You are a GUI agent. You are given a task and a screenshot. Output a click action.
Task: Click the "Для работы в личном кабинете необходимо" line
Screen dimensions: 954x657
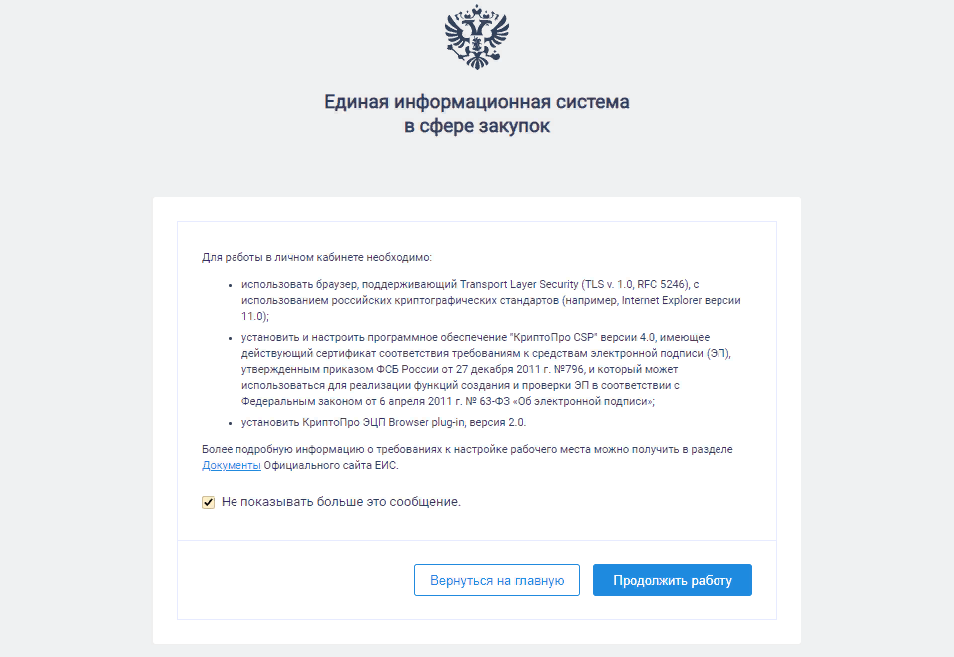[x=317, y=257]
